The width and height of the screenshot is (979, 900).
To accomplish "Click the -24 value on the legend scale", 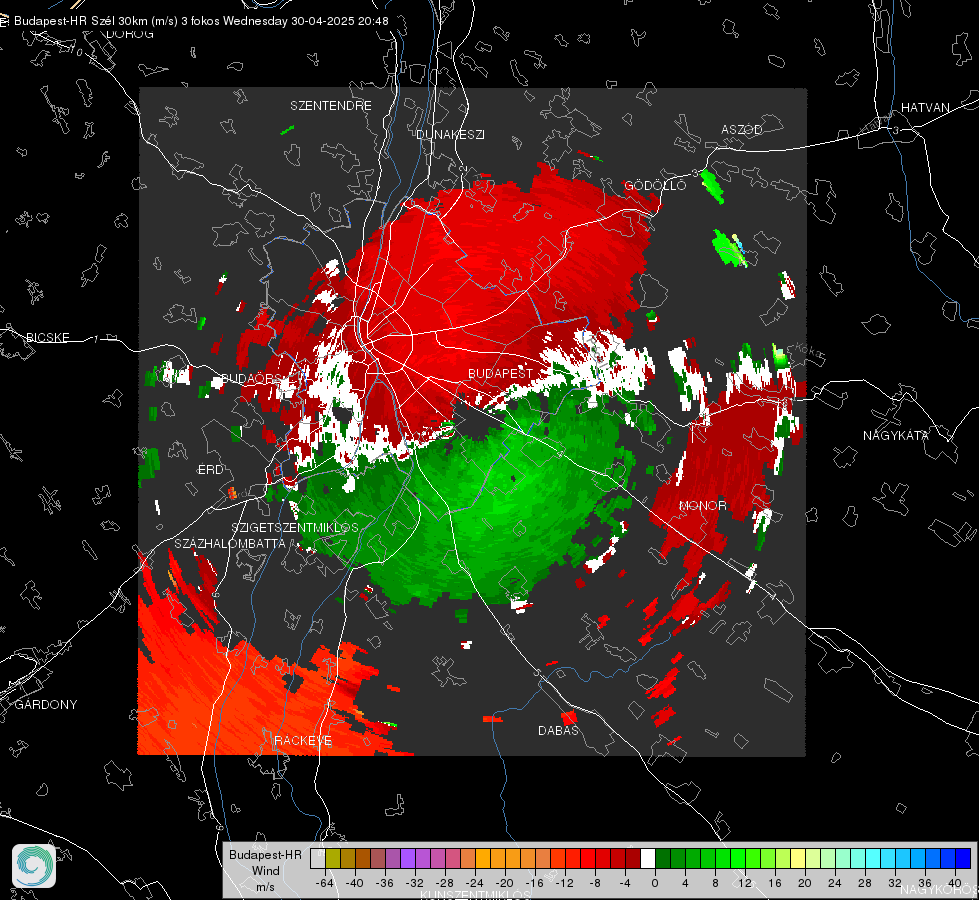I will 475,883.
